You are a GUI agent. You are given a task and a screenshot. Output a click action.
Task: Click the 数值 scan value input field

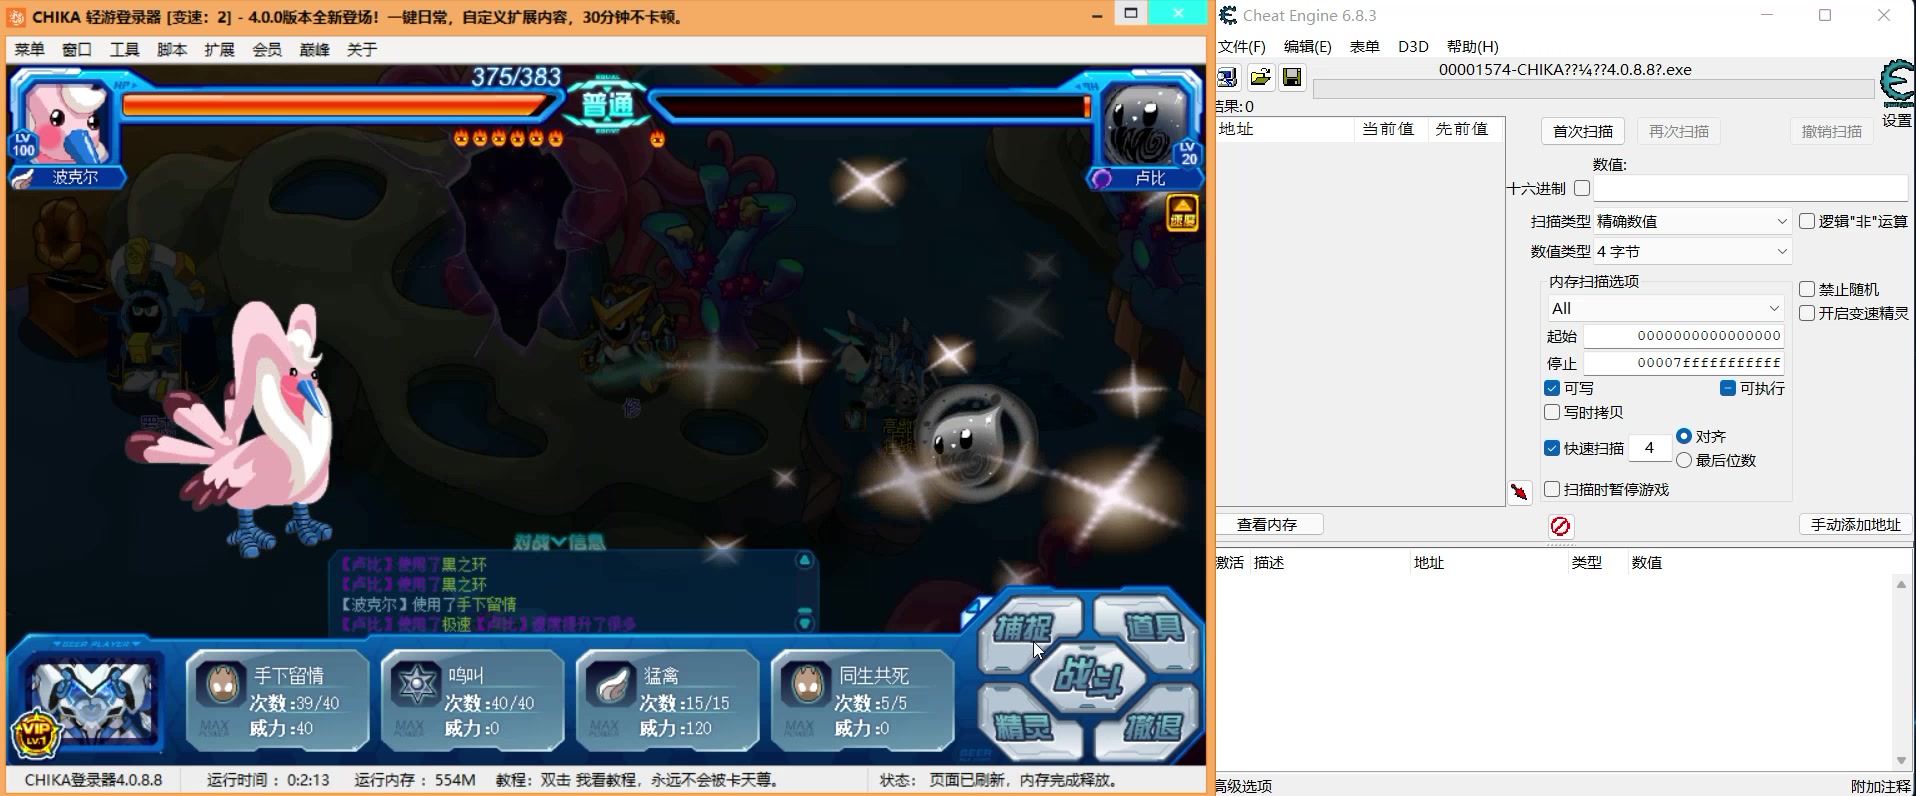1750,188
